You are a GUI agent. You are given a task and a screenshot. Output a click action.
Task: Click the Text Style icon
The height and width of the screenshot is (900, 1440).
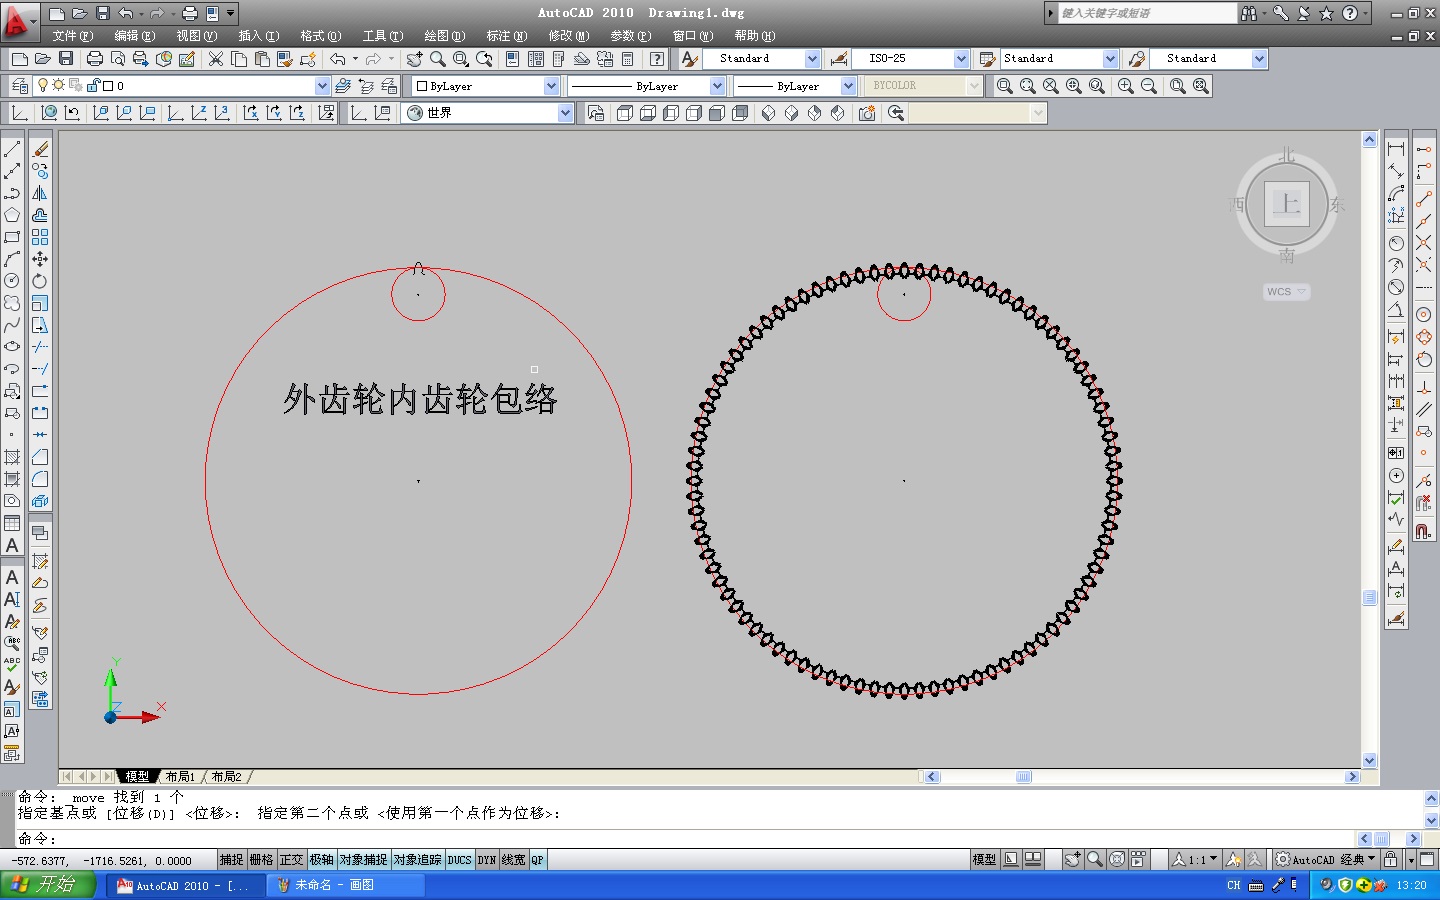[689, 59]
